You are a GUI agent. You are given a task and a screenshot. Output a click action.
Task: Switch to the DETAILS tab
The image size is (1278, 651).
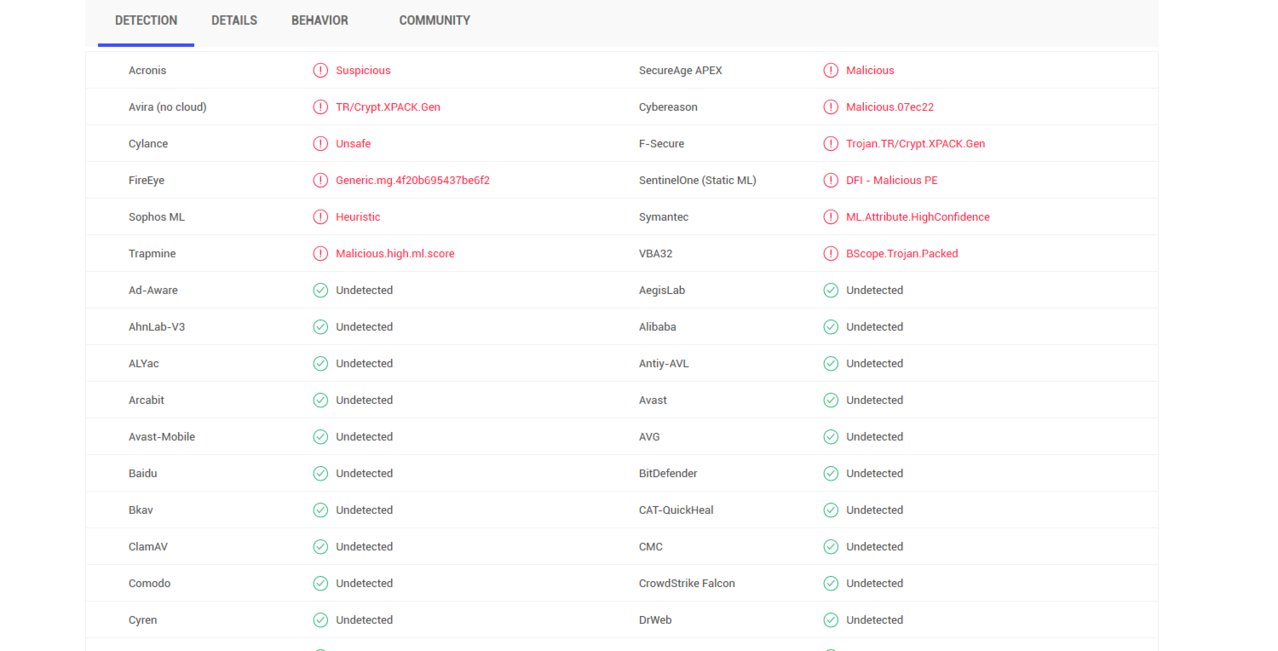[234, 20]
